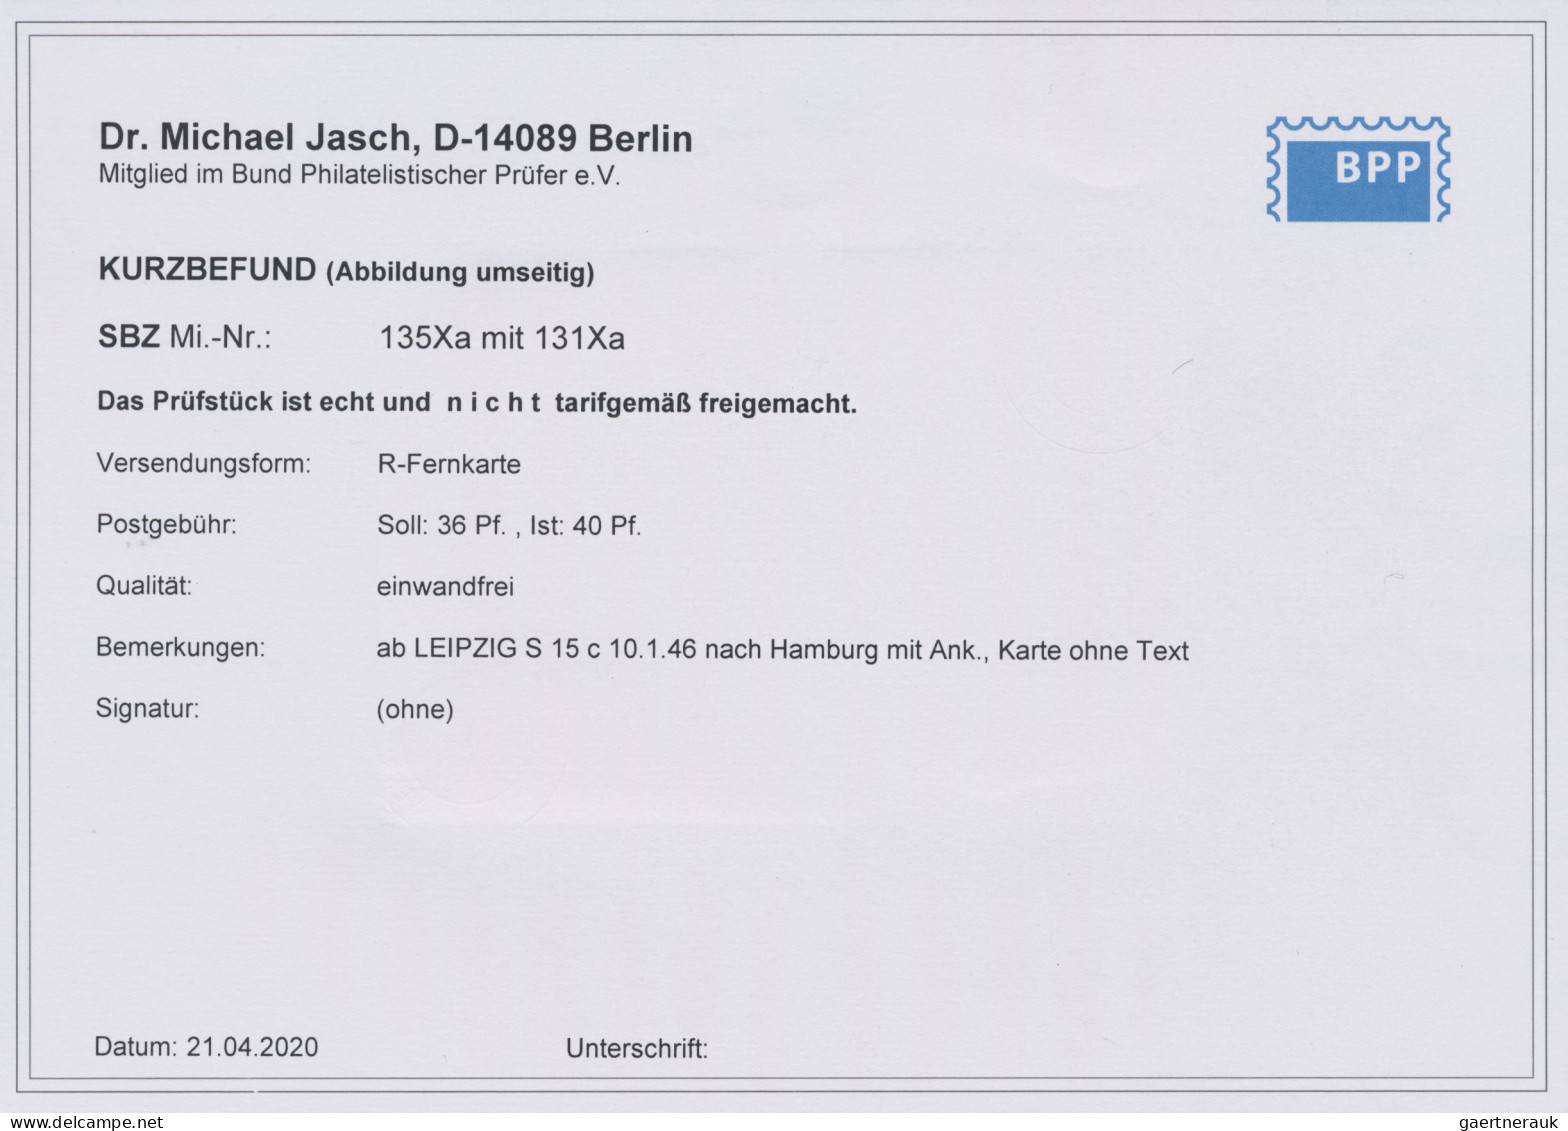
Task: Click the value '(ohne)'
Action: click(415, 710)
